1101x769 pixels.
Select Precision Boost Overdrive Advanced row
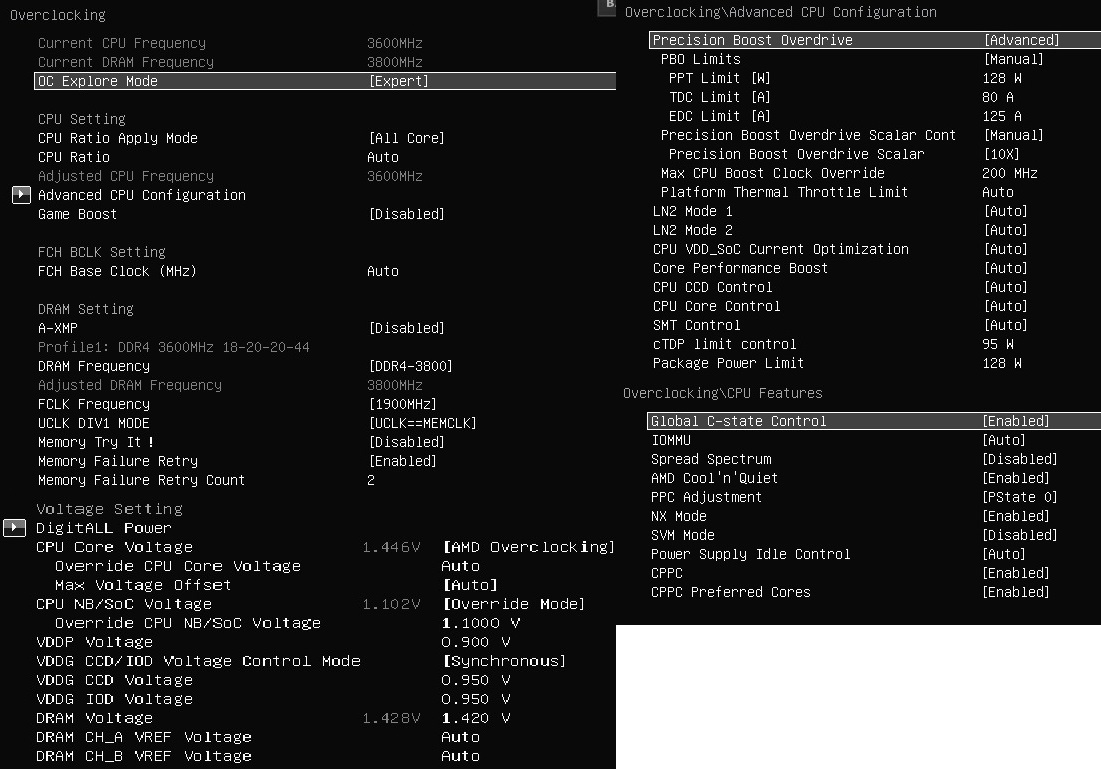pyautogui.click(x=875, y=40)
